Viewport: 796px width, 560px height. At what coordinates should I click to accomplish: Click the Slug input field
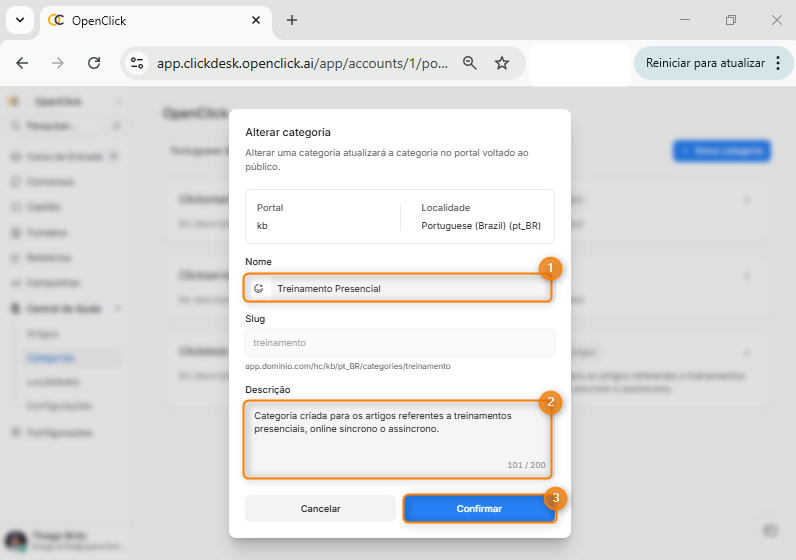[x=400, y=342]
